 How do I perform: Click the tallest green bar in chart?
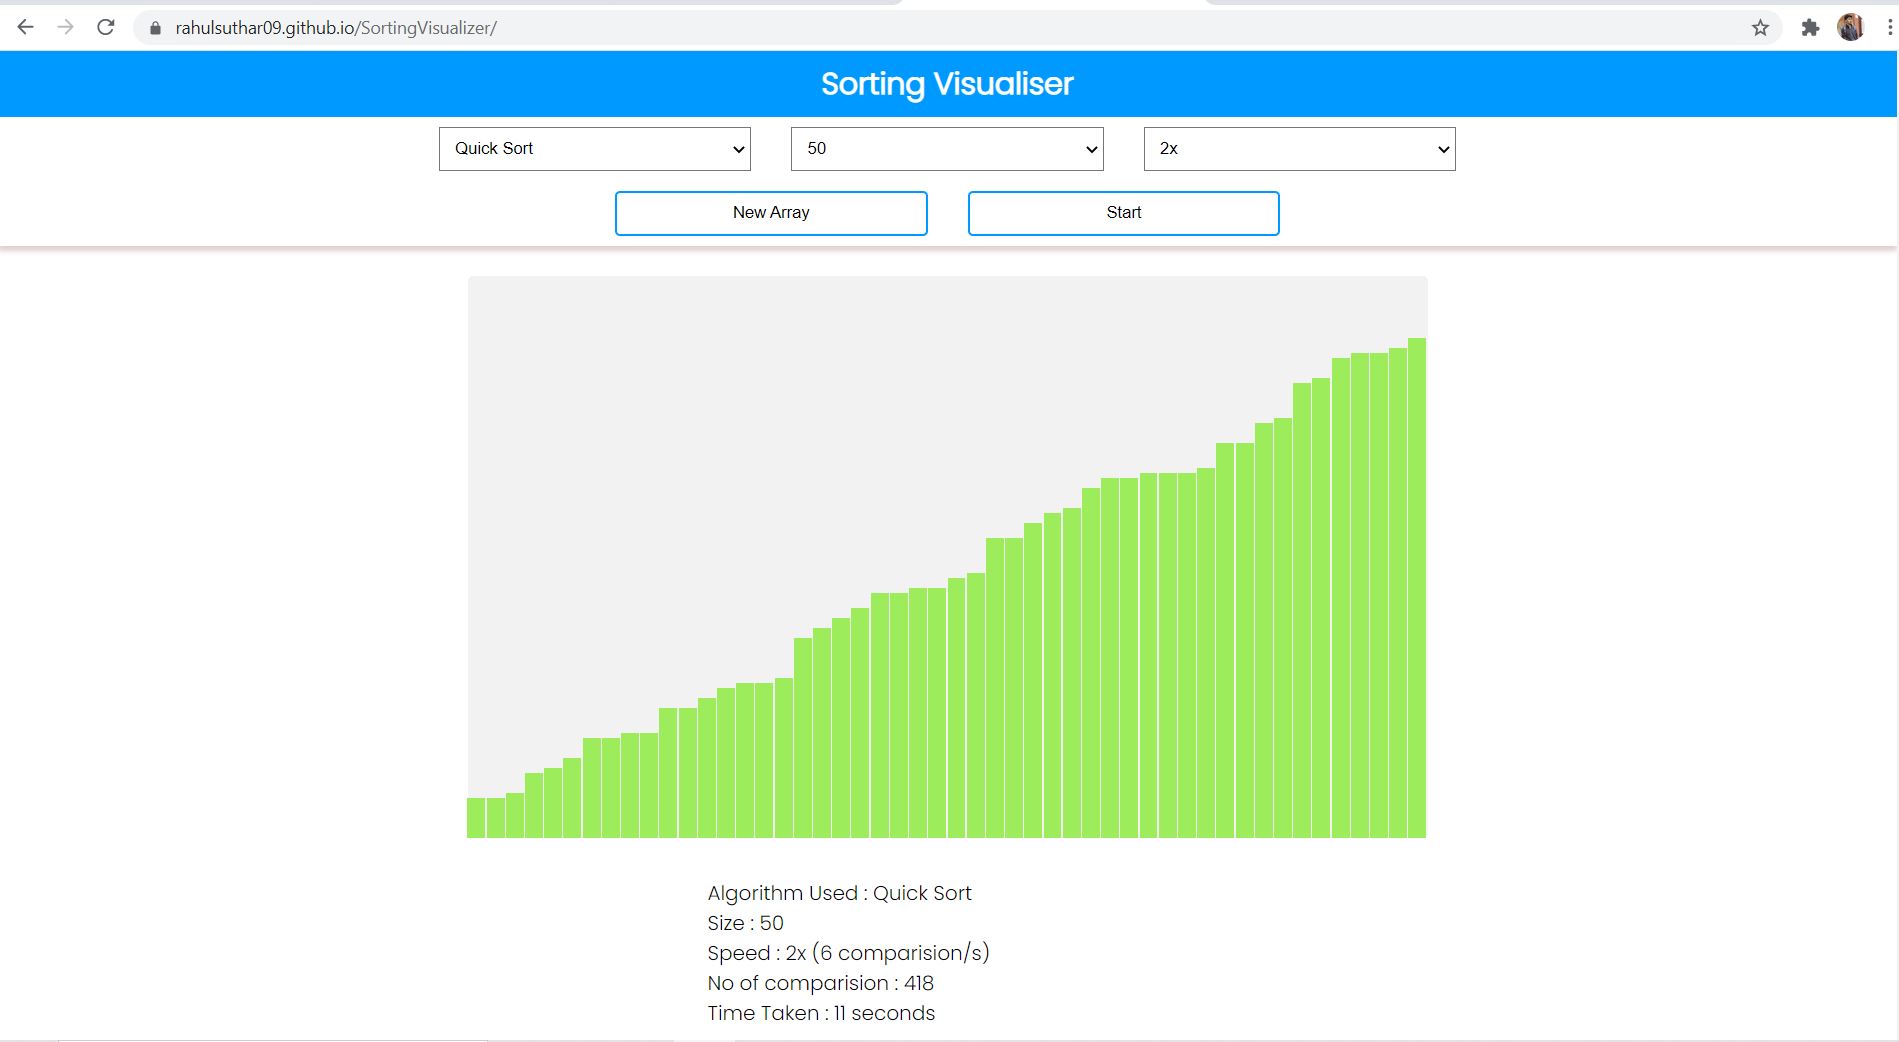[1417, 588]
